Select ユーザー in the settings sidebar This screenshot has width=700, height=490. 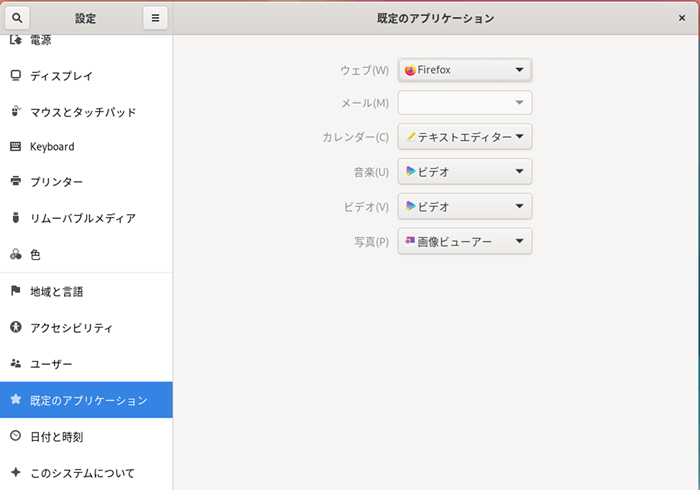coord(51,364)
